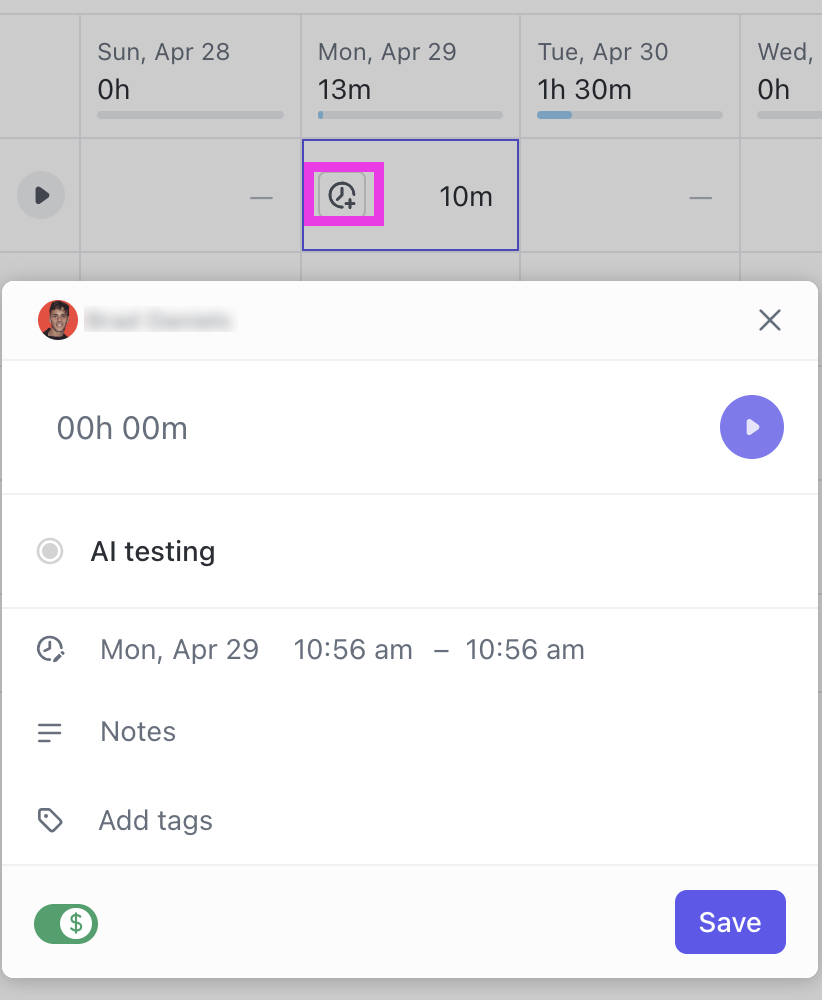822x1000 pixels.
Task: Start the timer with purple play button
Action: 751,427
